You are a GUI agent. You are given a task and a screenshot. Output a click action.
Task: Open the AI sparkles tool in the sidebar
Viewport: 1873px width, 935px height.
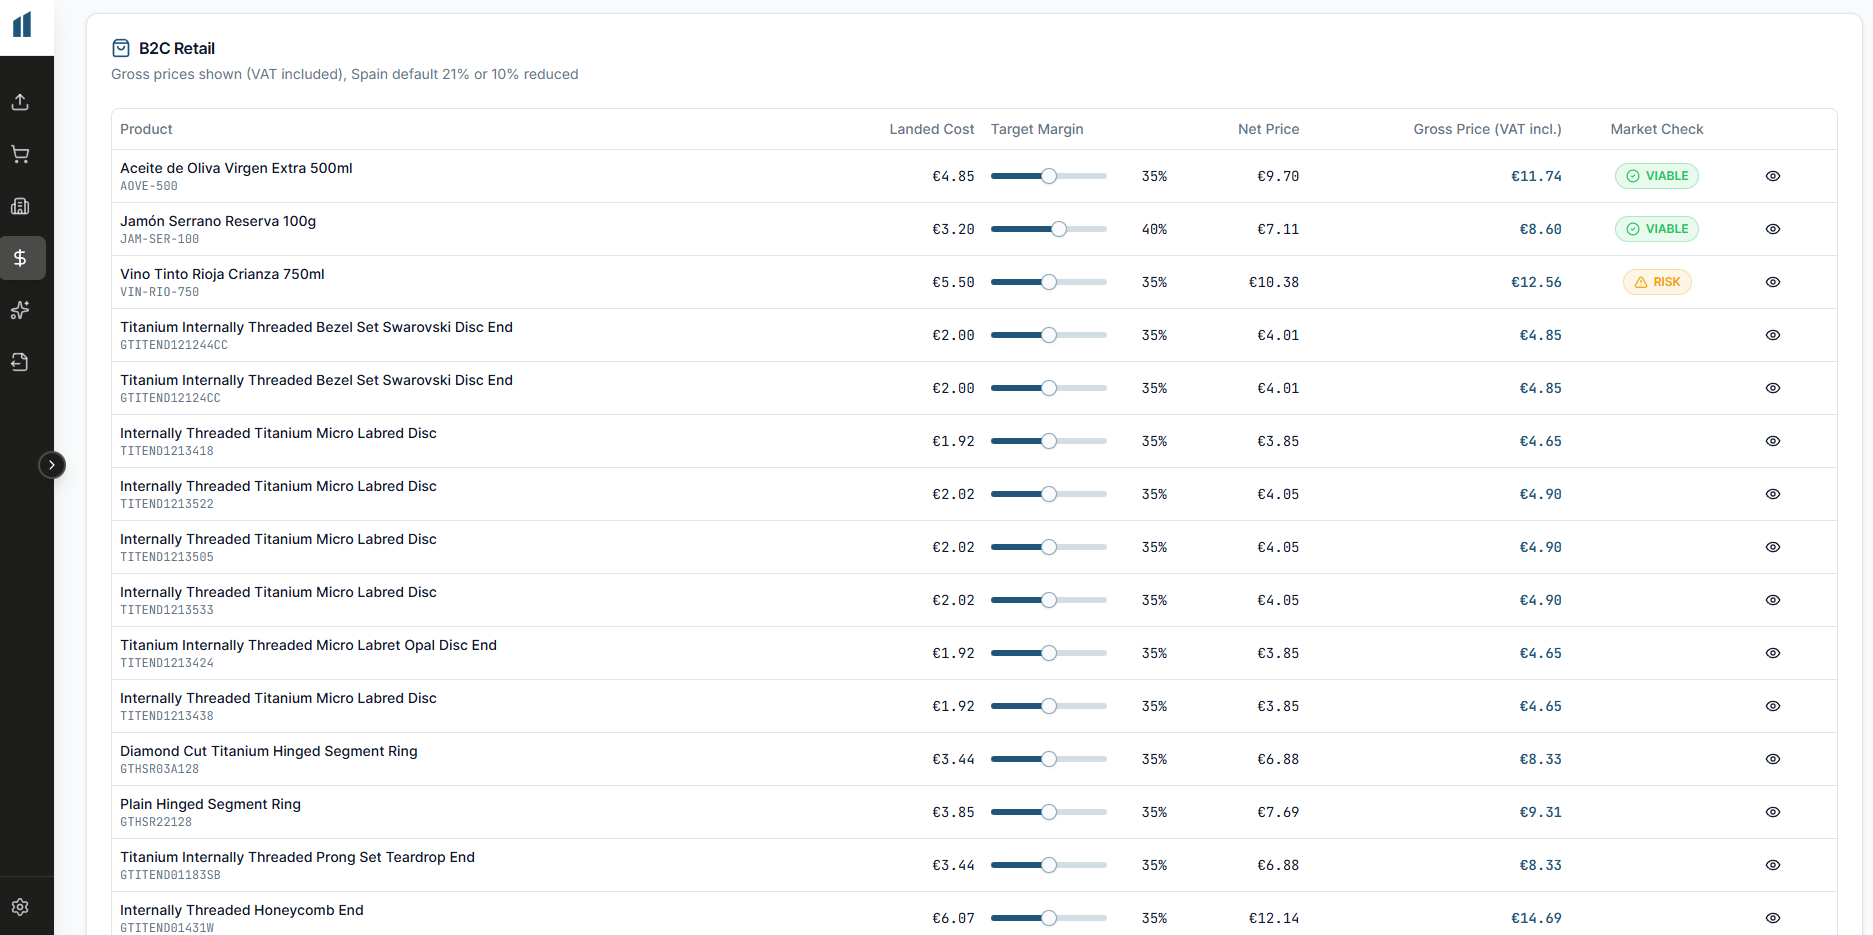(20, 310)
